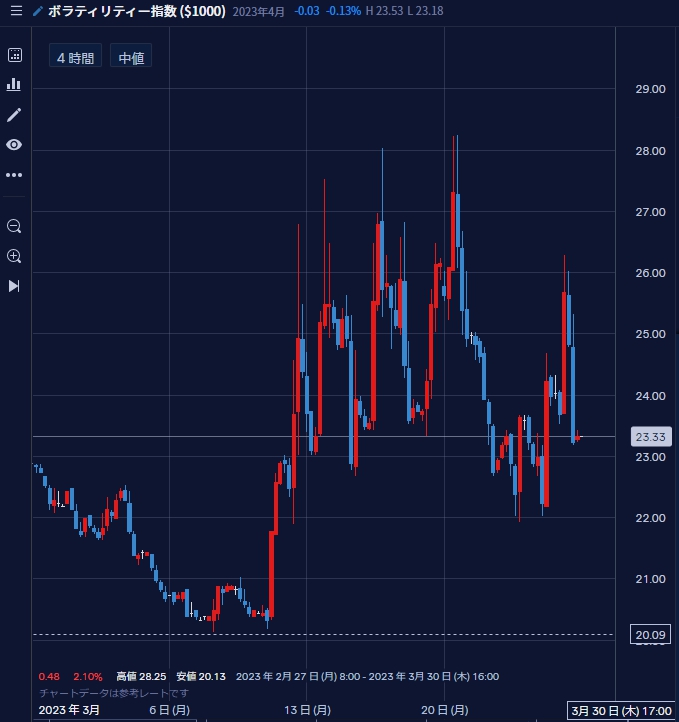Zoom out using the minus magnifier
The image size is (679, 722).
[x=14, y=226]
